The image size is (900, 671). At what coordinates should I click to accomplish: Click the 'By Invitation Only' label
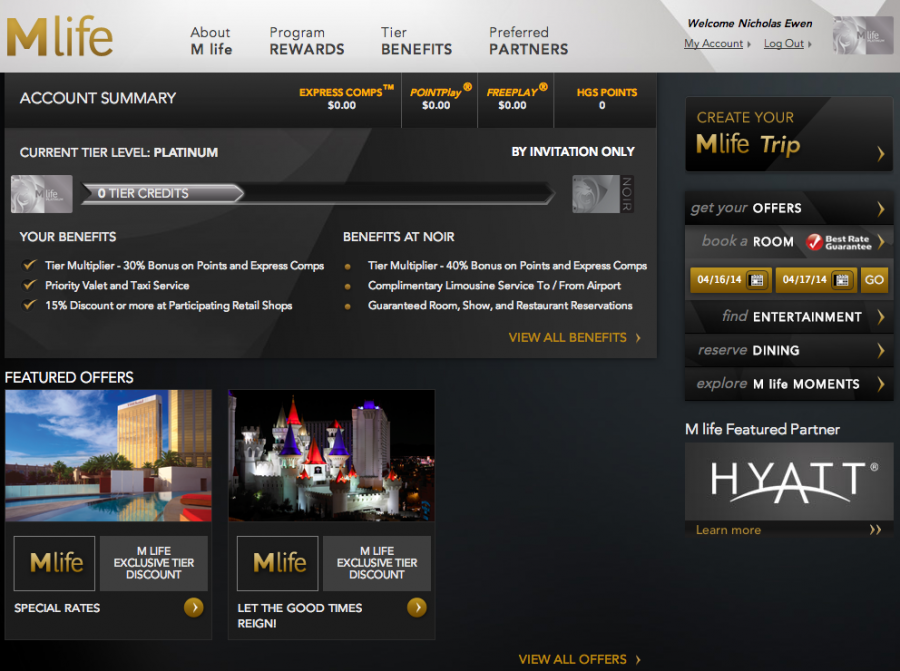[x=573, y=152]
